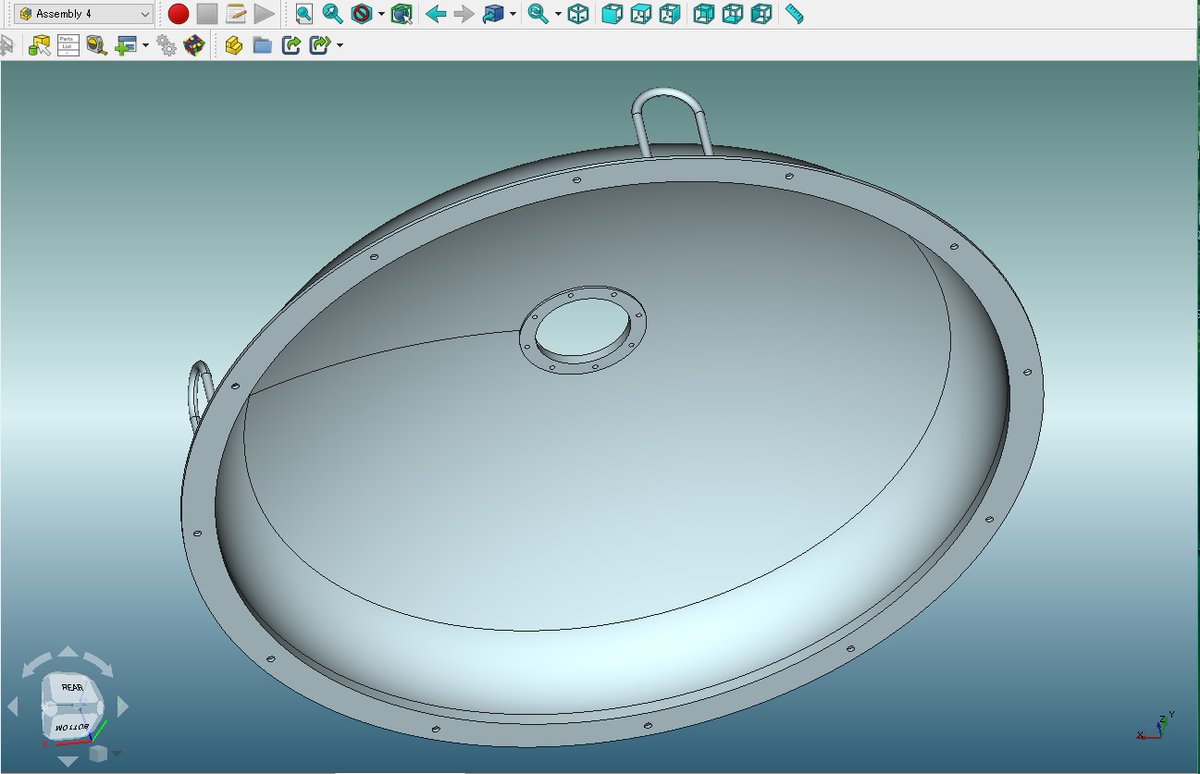Viewport: 1200px width, 774px height.
Task: Click the third cube face view icon
Action: (x=670, y=14)
